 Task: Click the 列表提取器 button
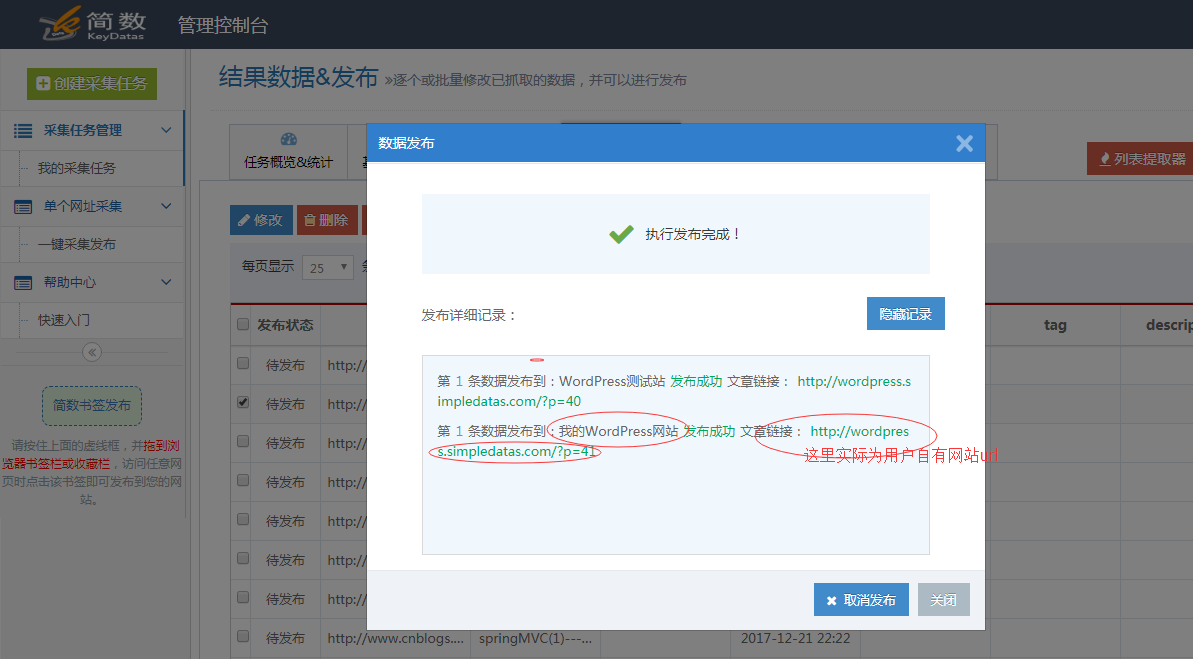[x=1141, y=159]
